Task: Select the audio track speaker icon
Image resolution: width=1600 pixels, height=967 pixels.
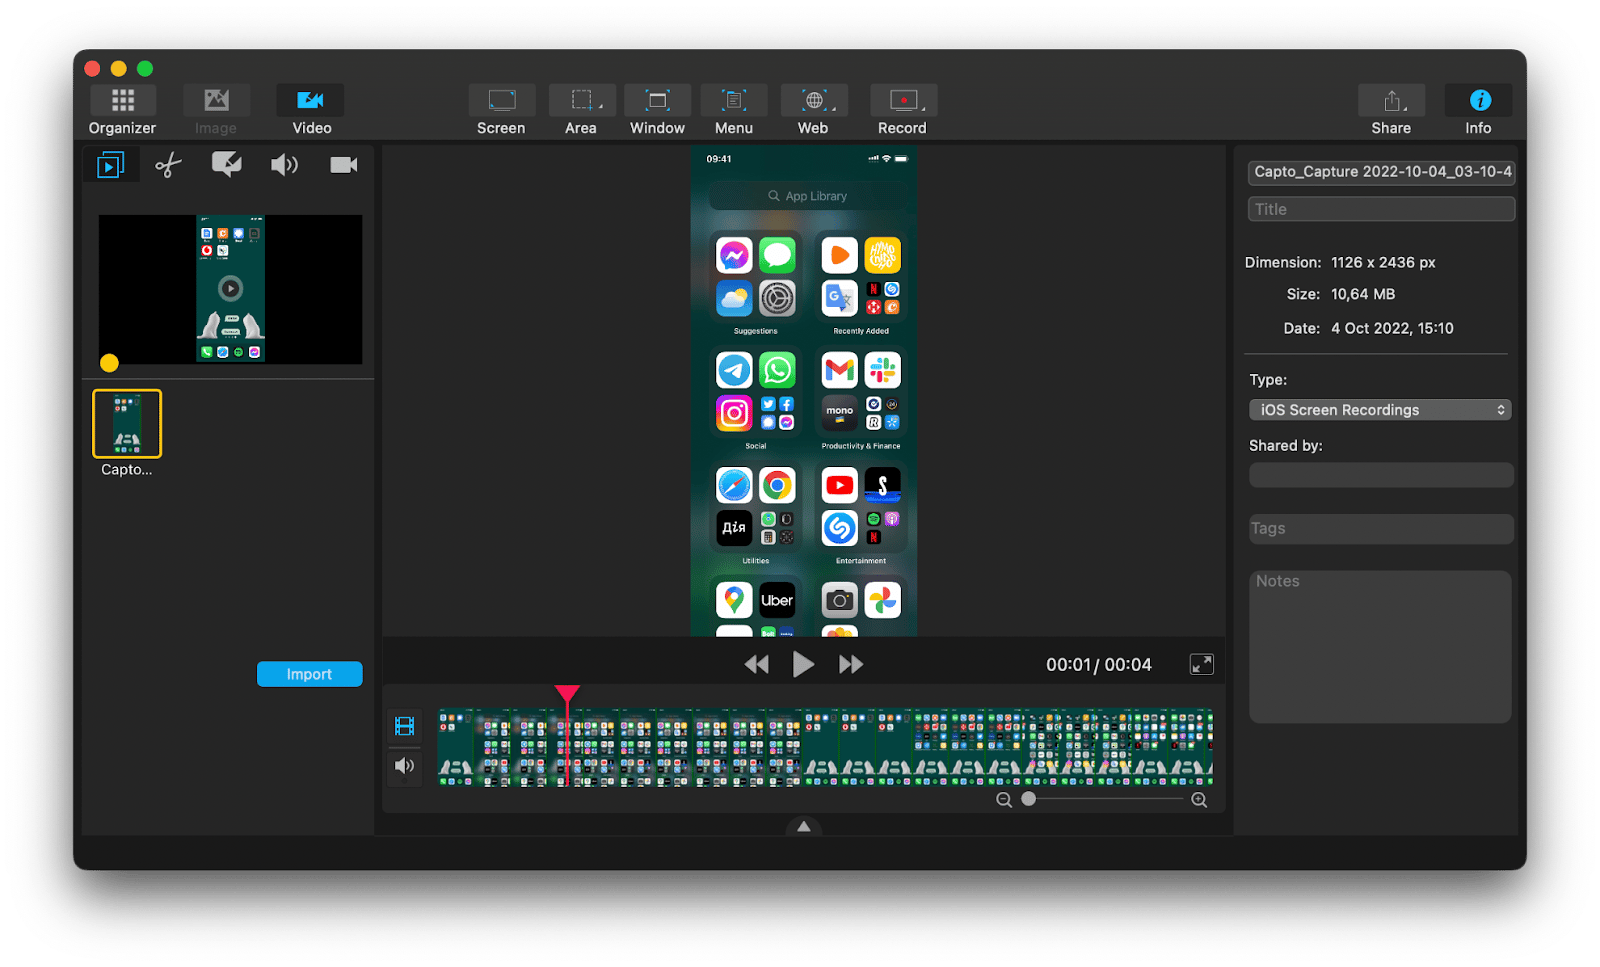Action: [x=404, y=766]
